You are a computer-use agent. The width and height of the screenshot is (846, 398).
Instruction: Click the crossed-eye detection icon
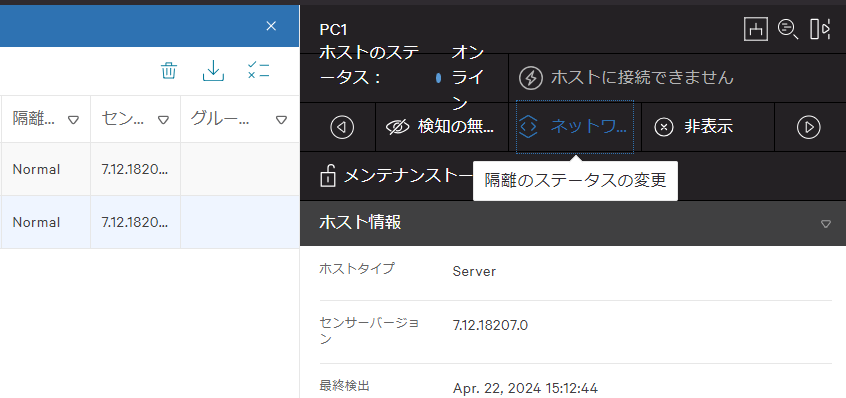(x=398, y=127)
